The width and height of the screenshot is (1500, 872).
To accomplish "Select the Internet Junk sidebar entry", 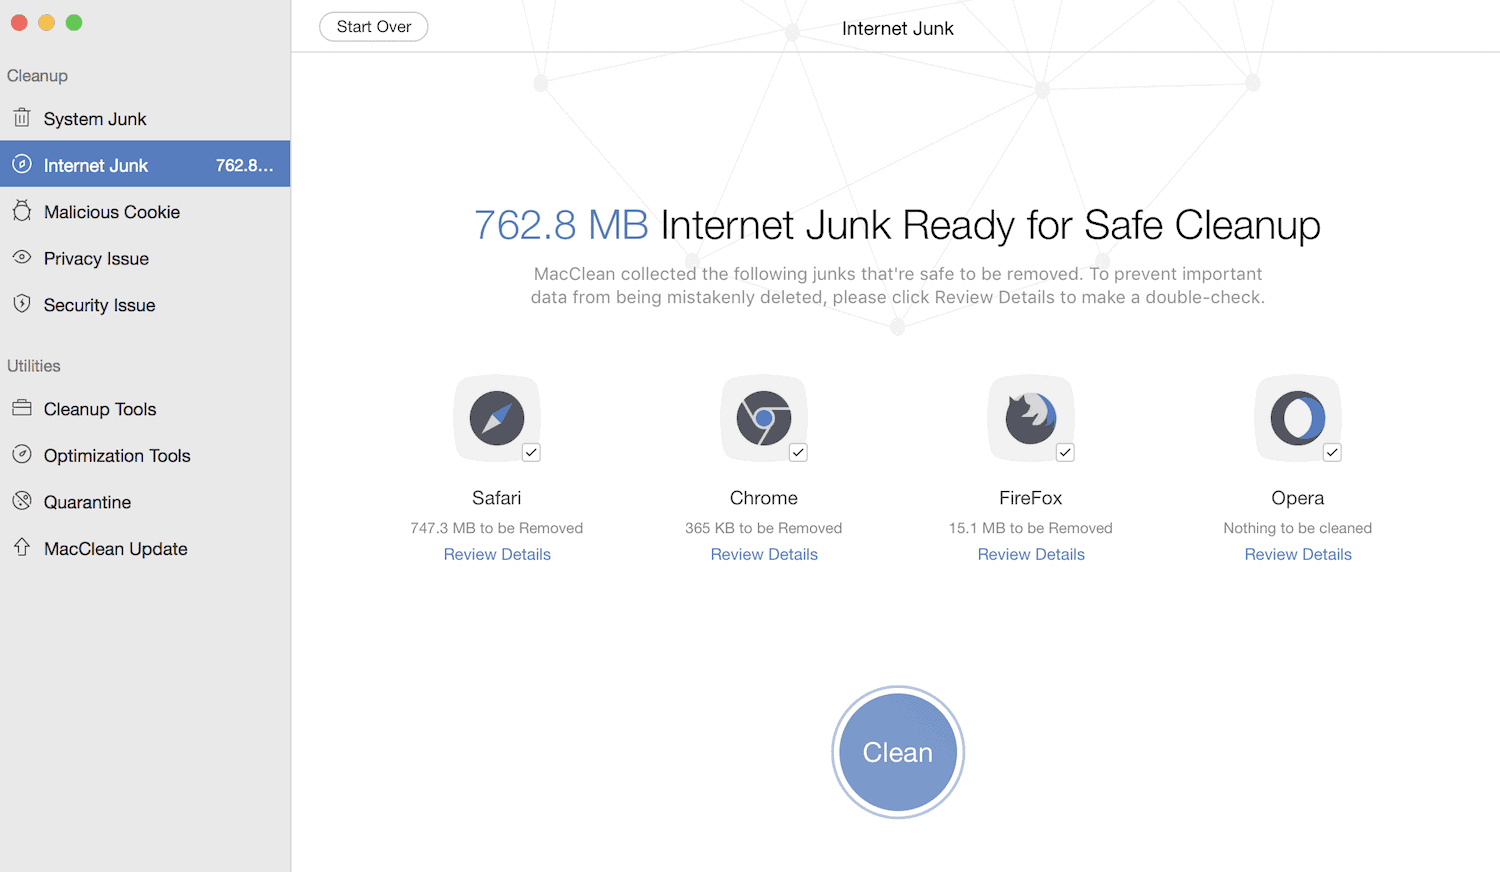I will [93, 164].
